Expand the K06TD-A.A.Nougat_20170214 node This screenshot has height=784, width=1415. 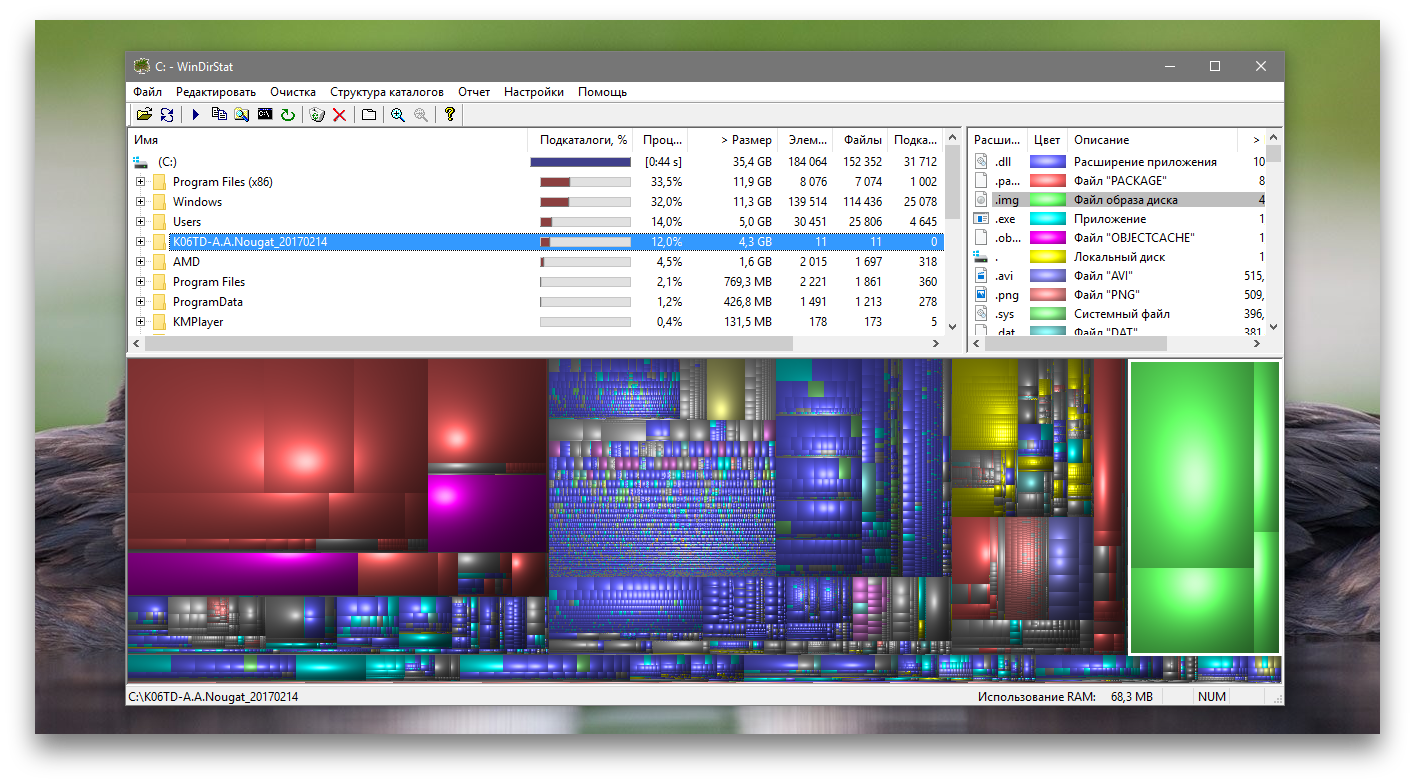[140, 242]
